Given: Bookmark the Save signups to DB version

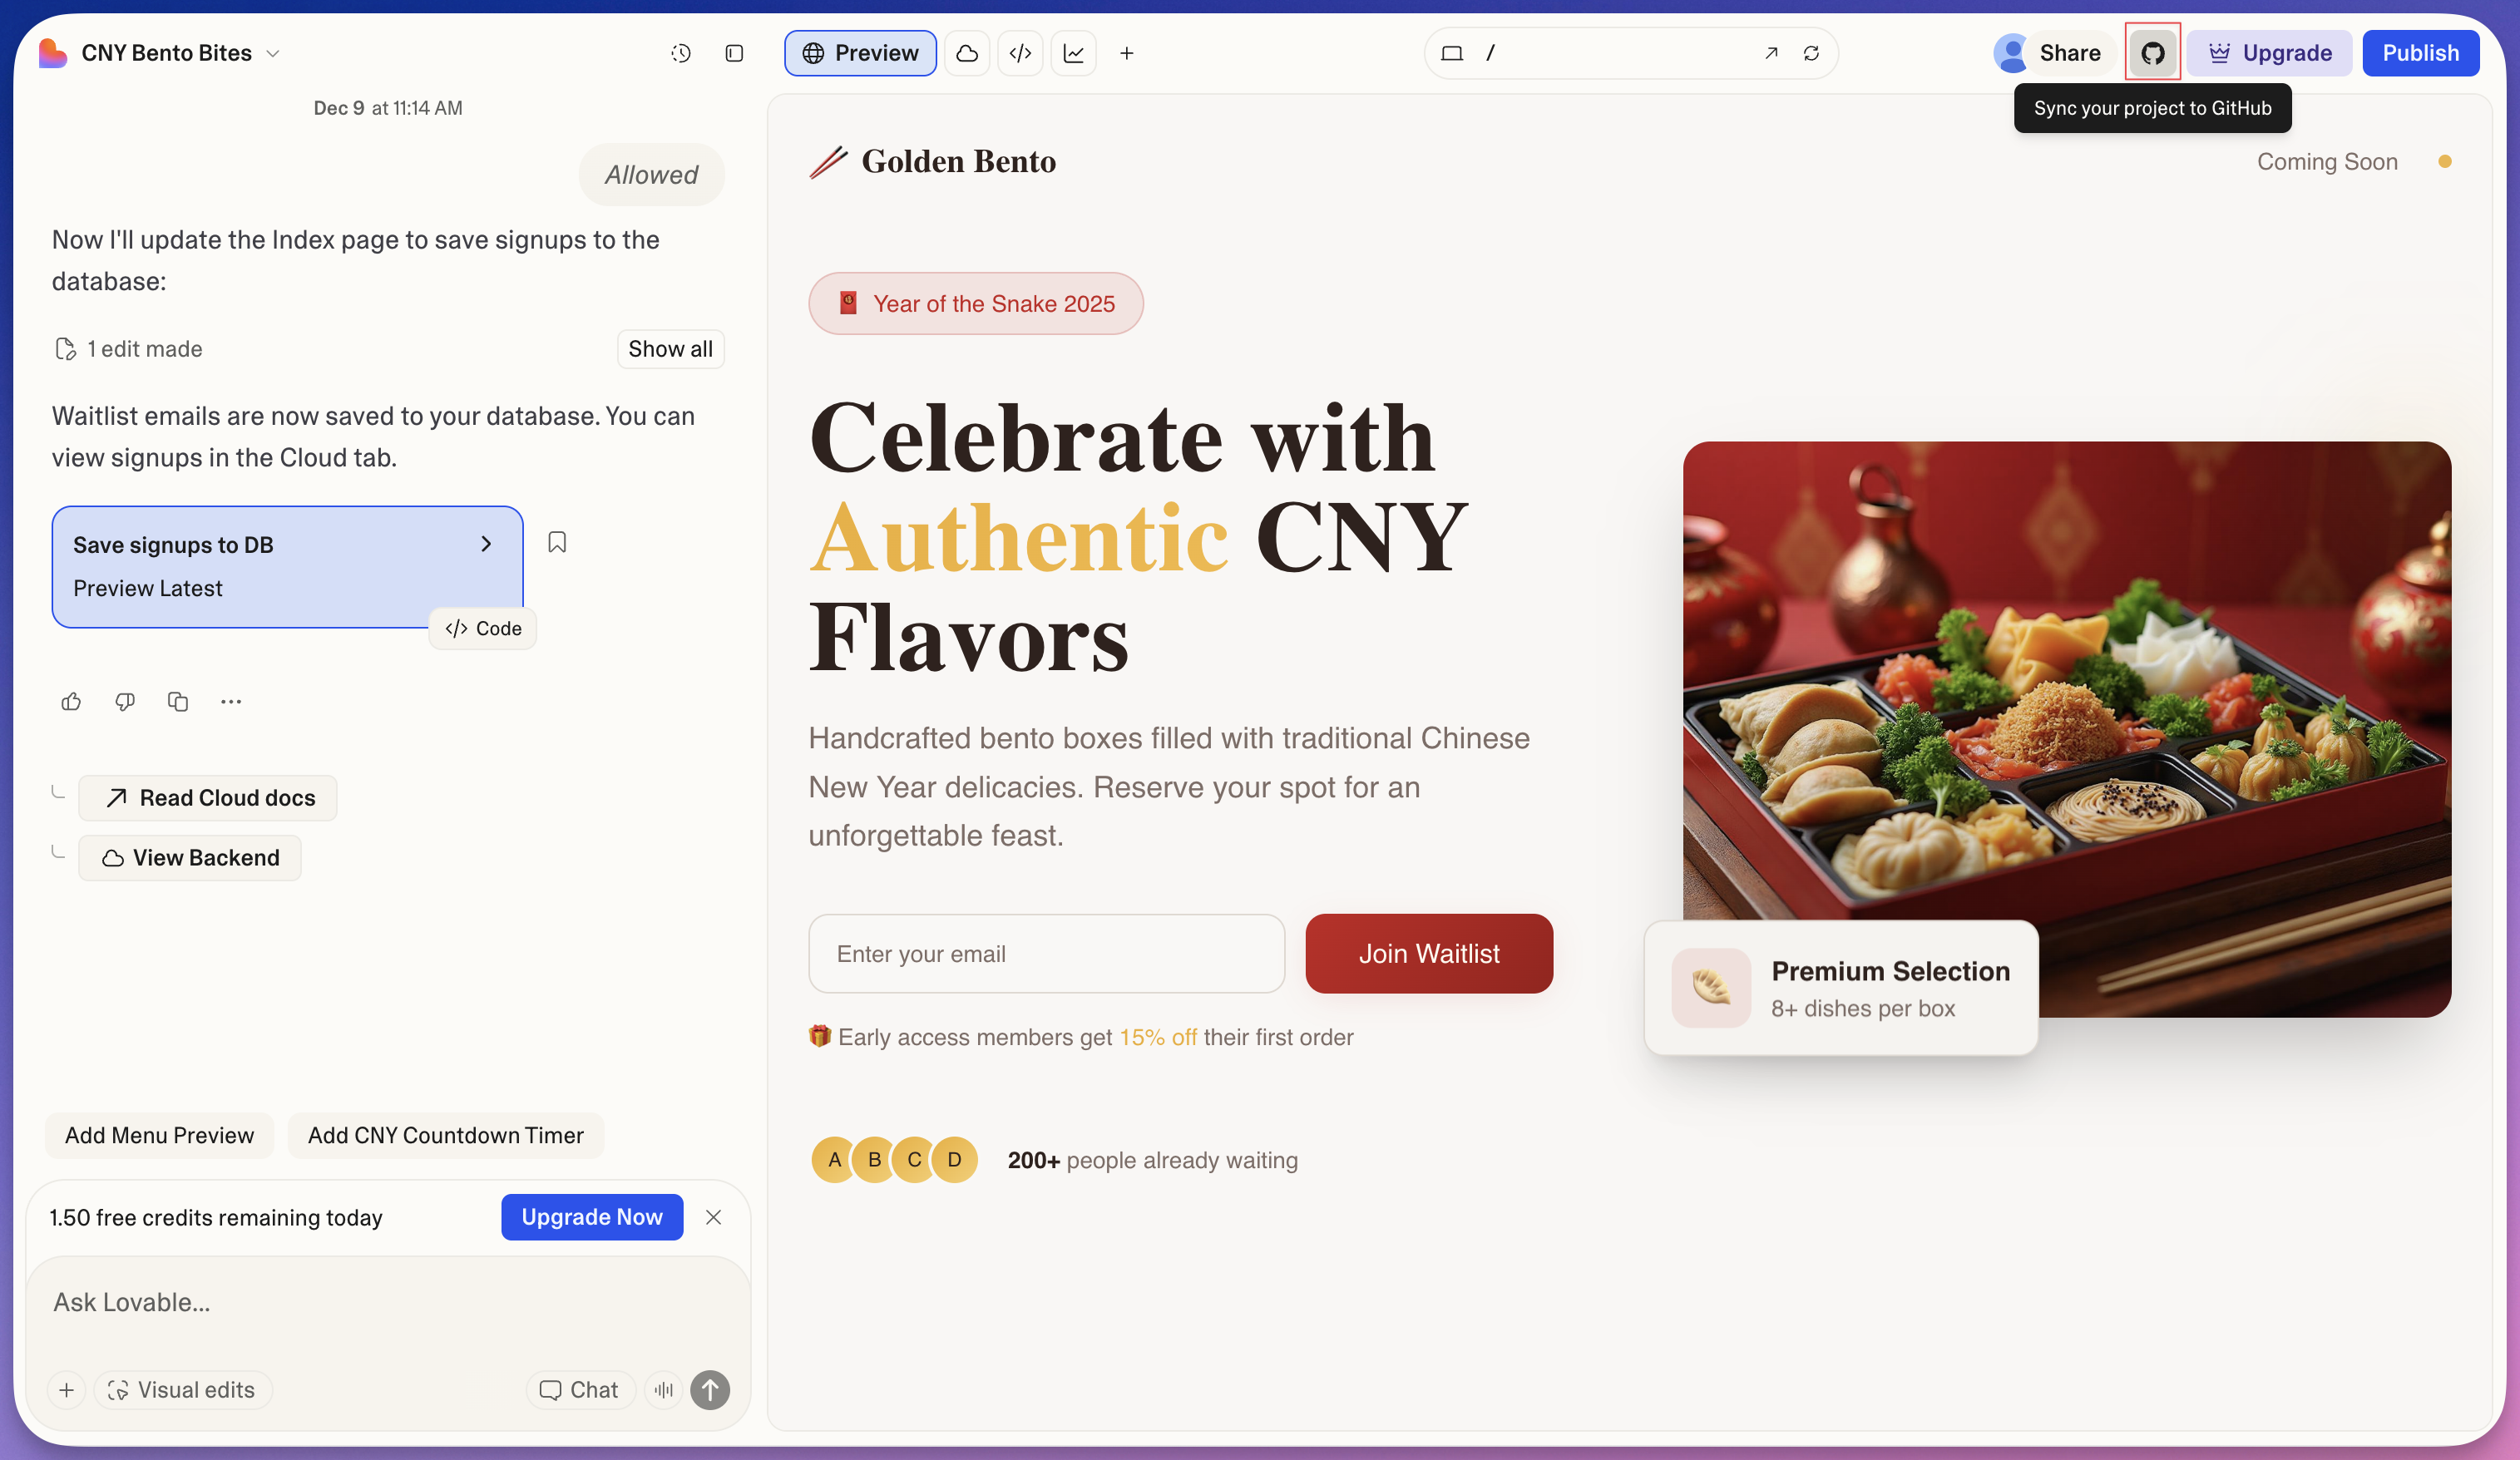Looking at the screenshot, I should pos(557,542).
